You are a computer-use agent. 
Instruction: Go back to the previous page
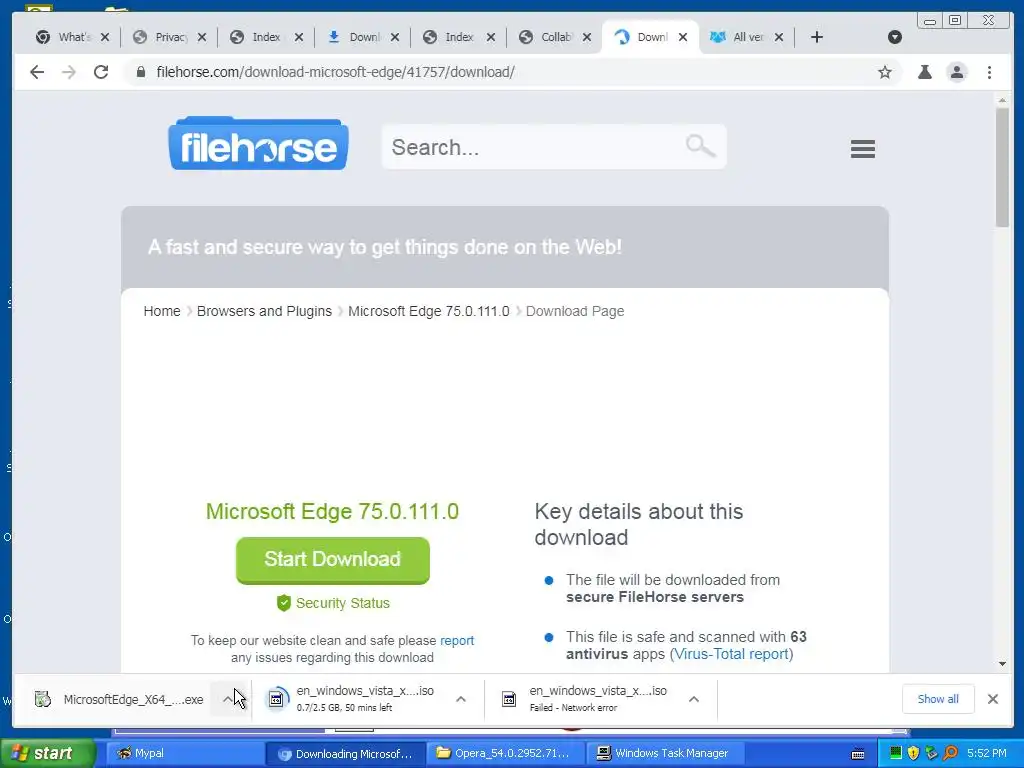click(37, 72)
